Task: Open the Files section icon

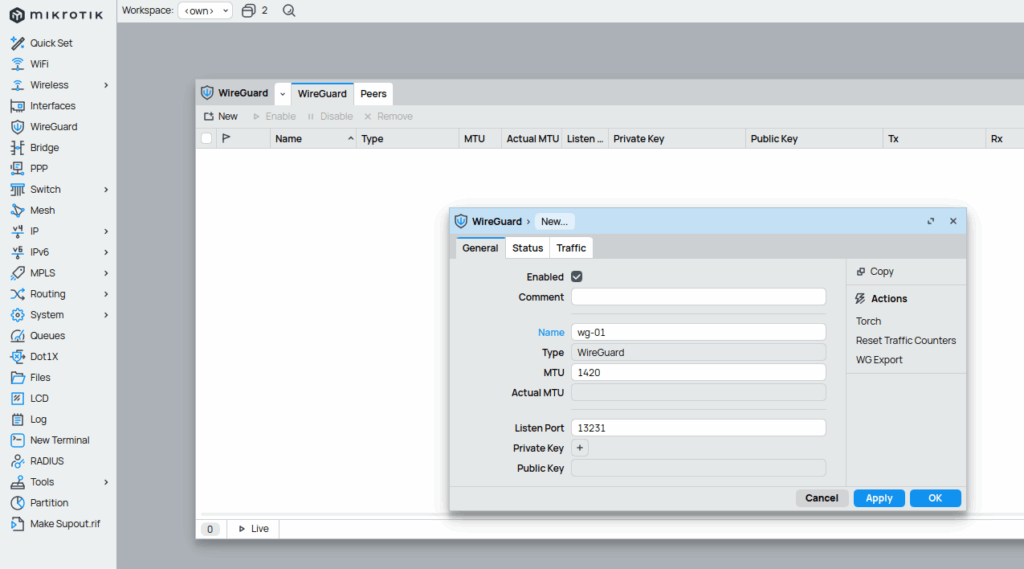Action: pyautogui.click(x=17, y=378)
